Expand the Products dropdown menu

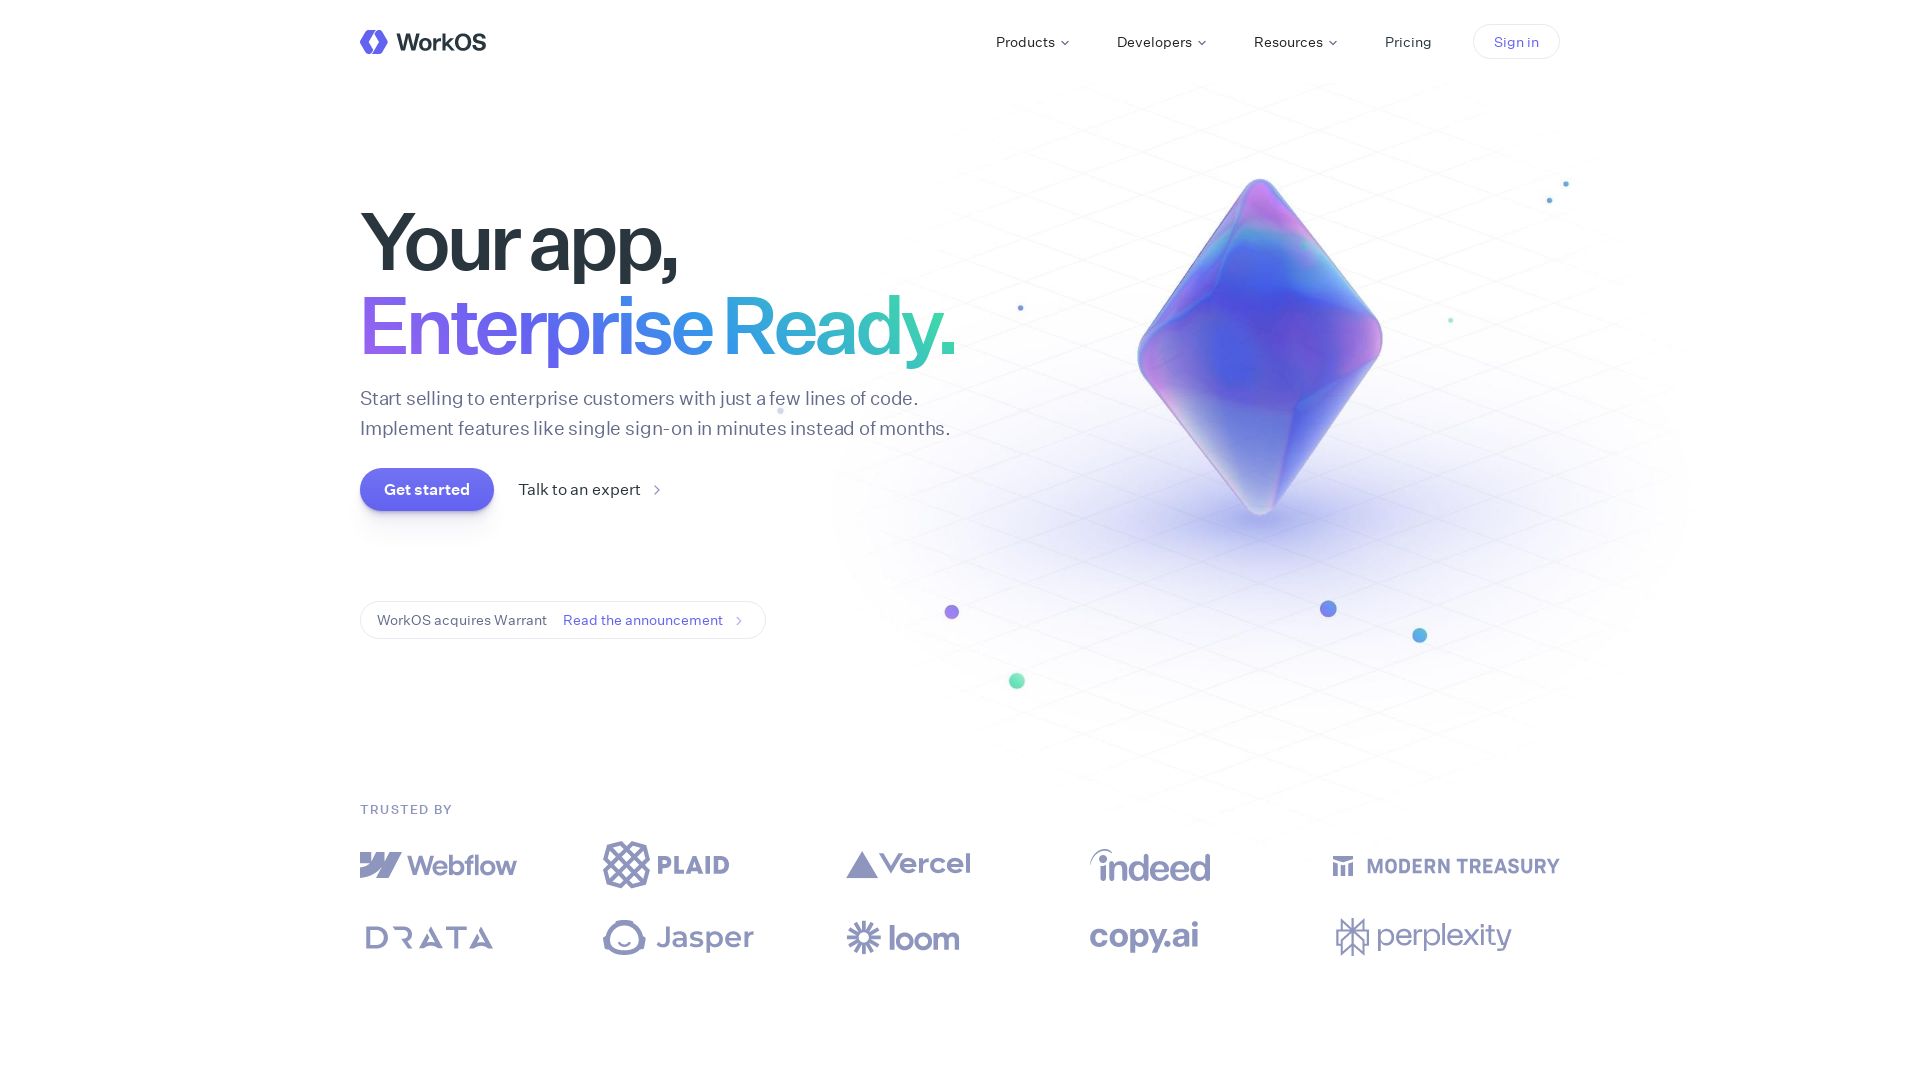tap(1033, 41)
